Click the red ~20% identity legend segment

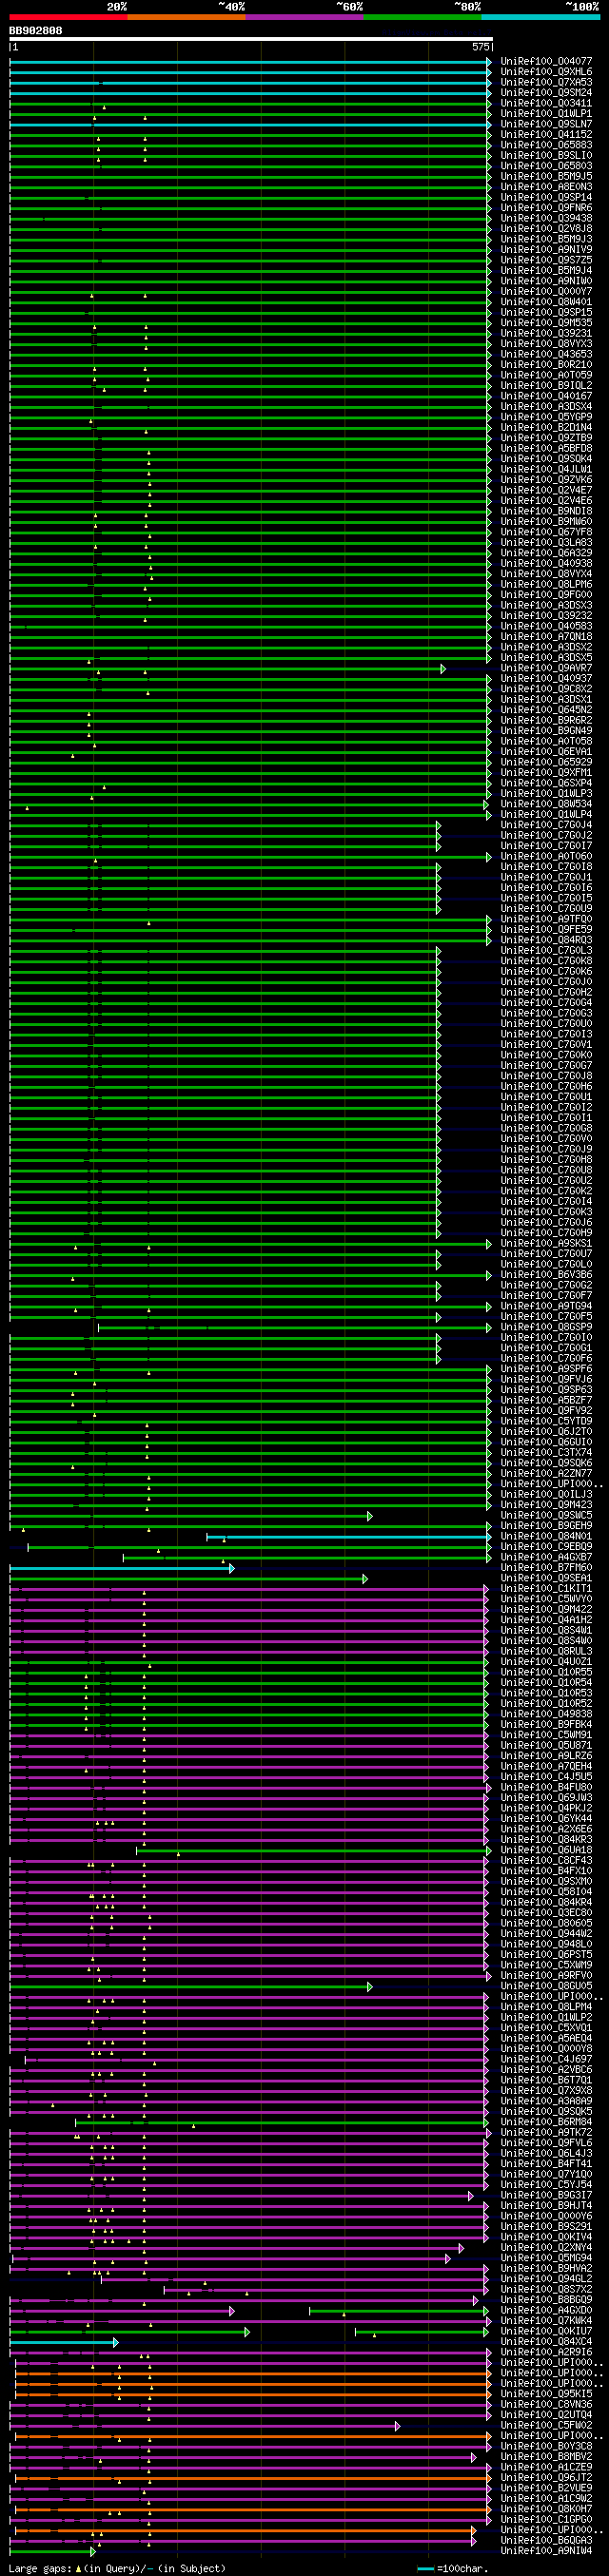68,17
